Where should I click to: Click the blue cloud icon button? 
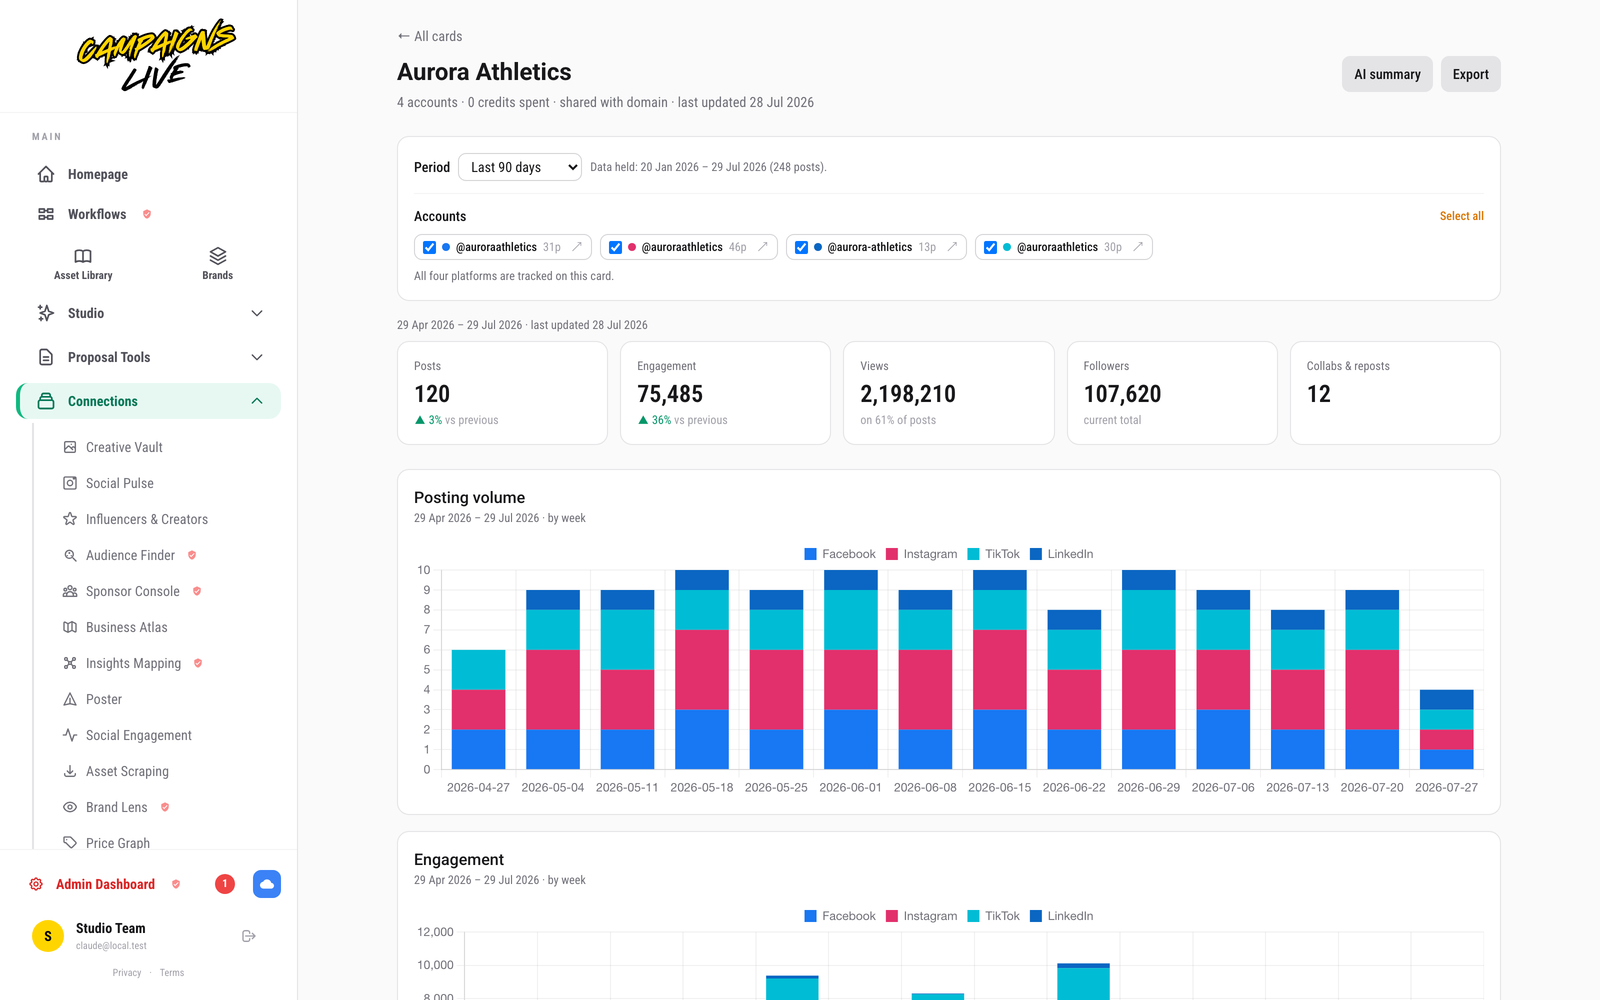[267, 884]
